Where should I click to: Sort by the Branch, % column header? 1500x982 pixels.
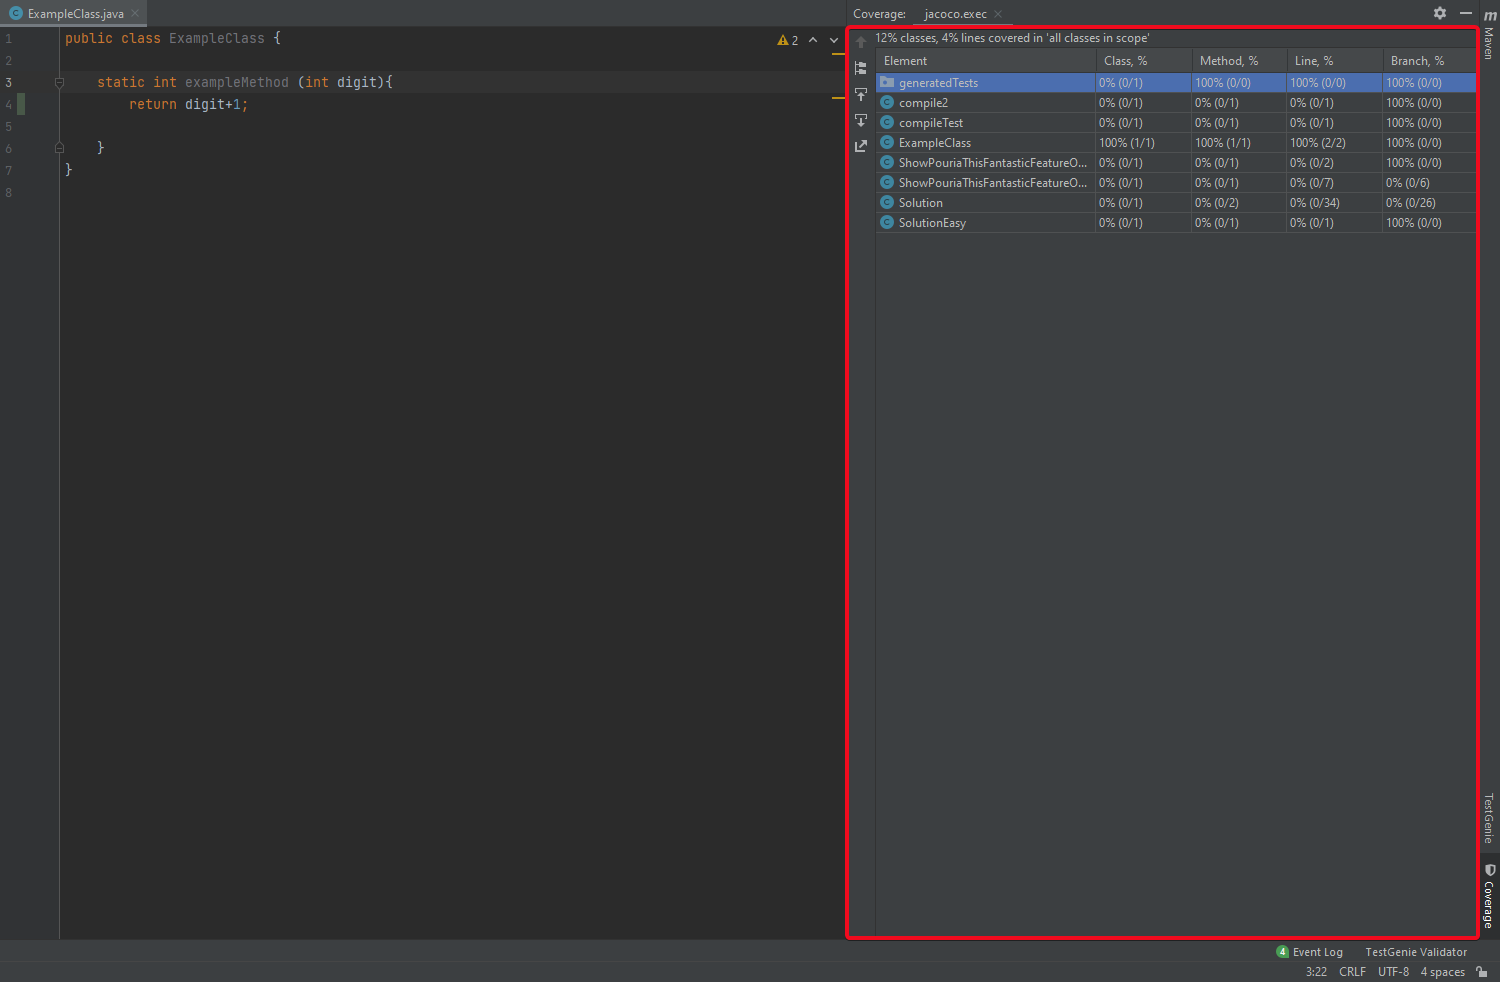[x=1430, y=61]
